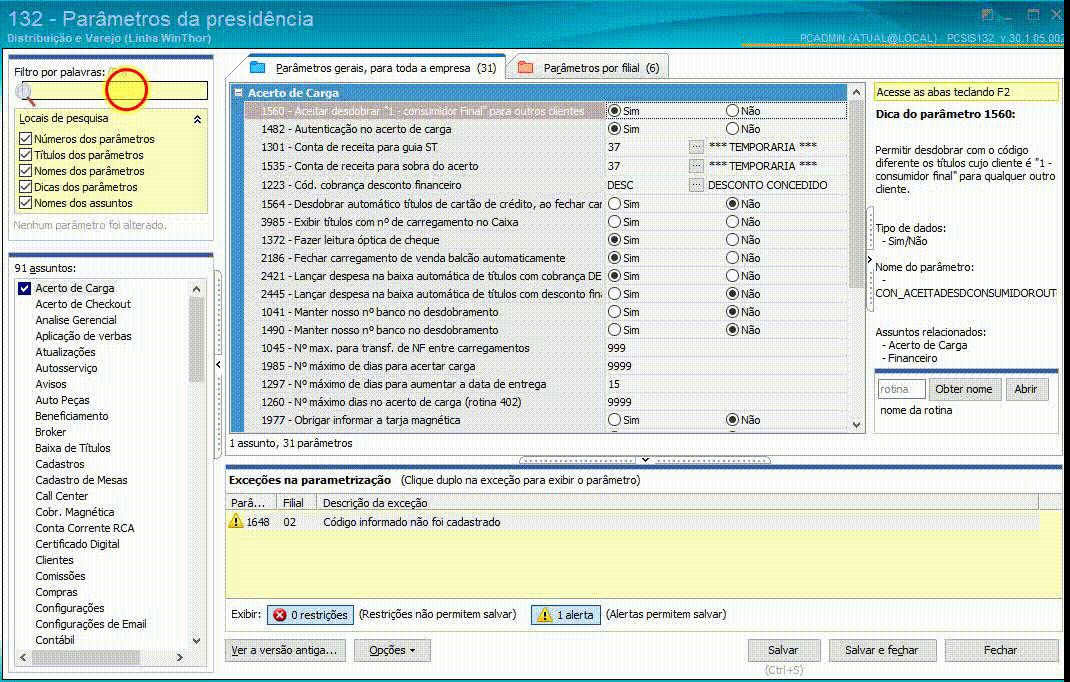
Task: Click the rotina input field
Action: (x=901, y=389)
